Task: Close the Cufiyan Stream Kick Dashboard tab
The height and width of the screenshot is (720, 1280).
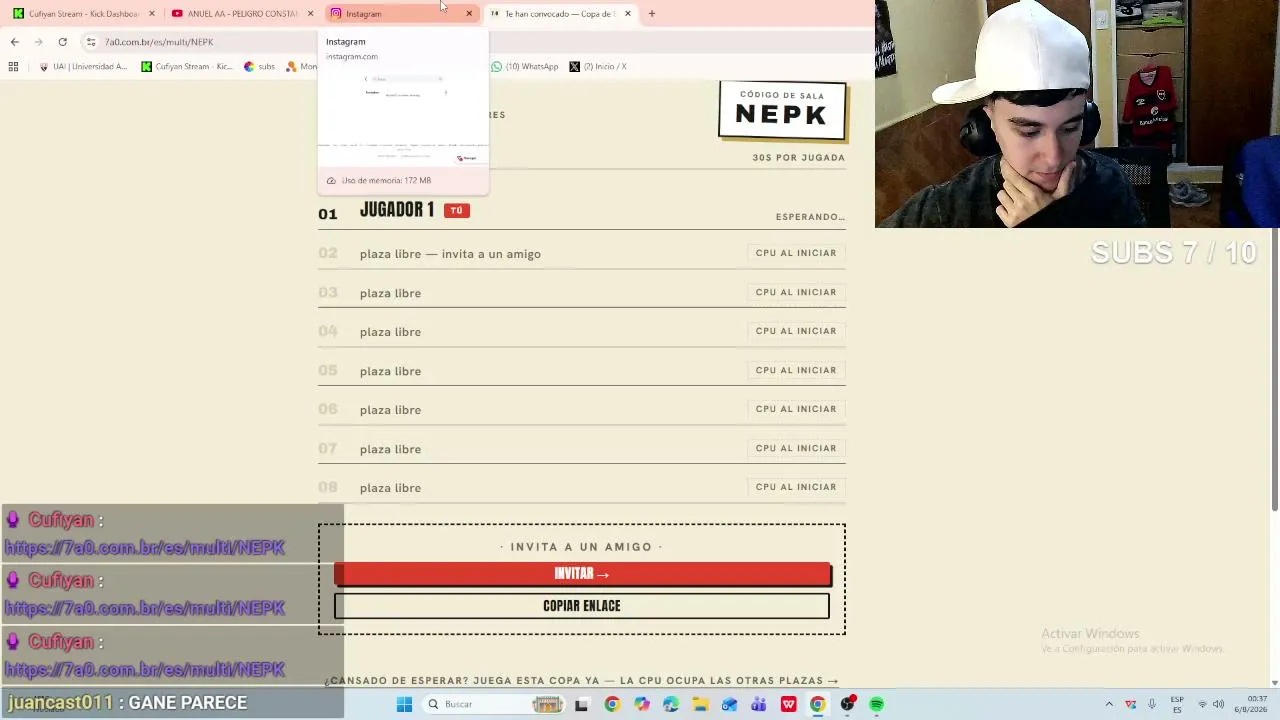Action: [152, 14]
